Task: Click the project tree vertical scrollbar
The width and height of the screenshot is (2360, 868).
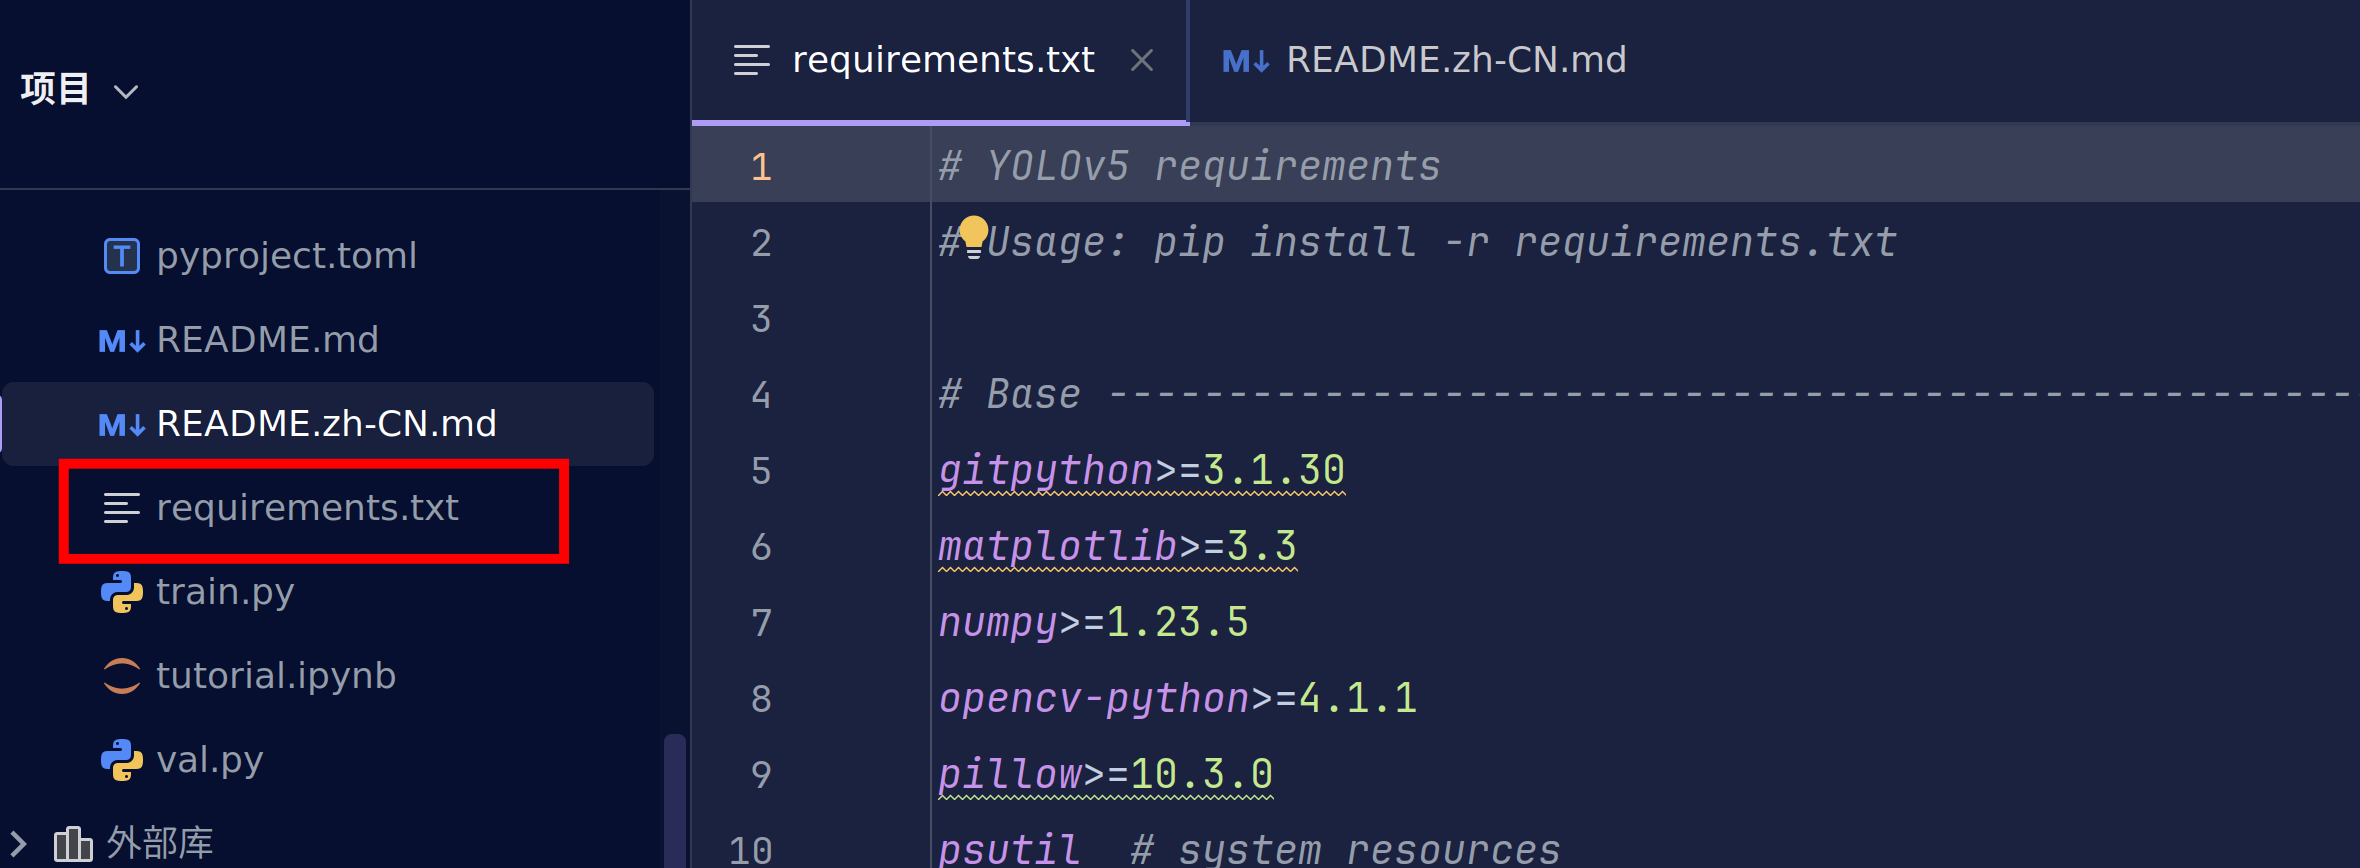Action: 675,801
